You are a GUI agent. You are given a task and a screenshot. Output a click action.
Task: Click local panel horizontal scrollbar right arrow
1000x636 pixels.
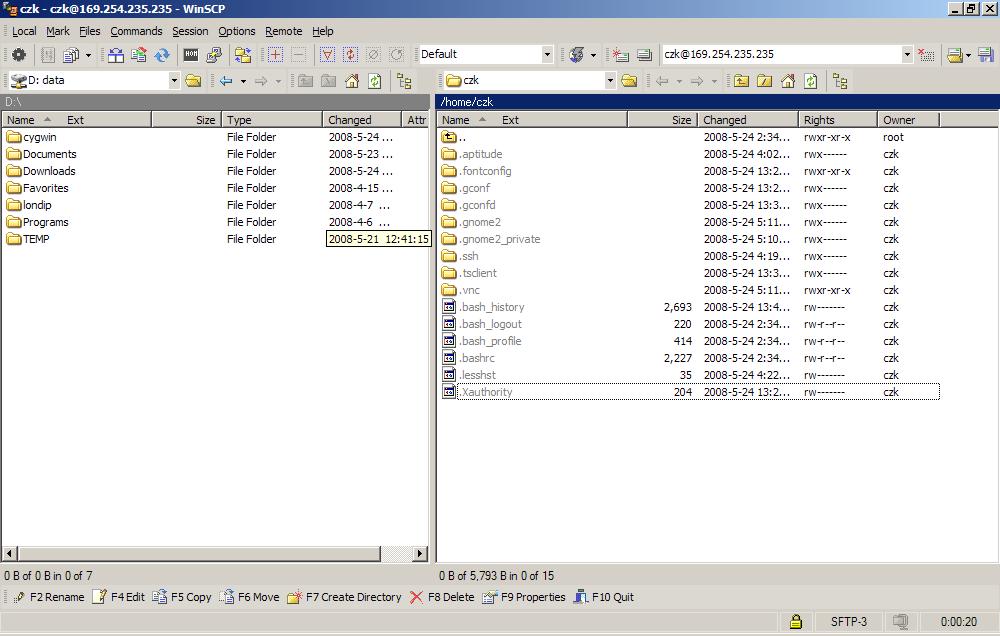420,553
